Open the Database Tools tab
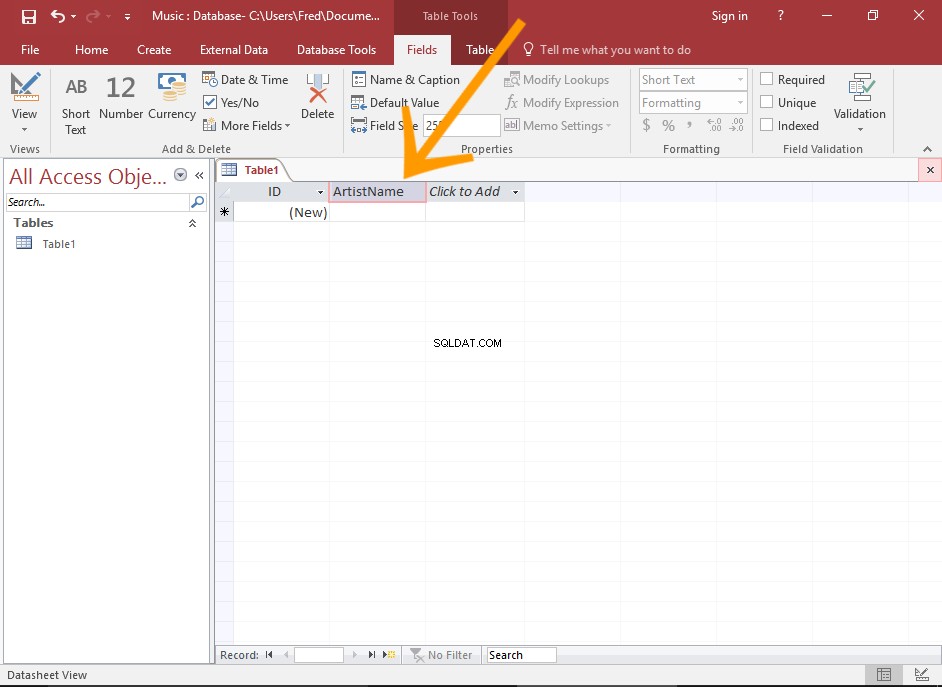Screen dimensions: 942x687 click(336, 50)
